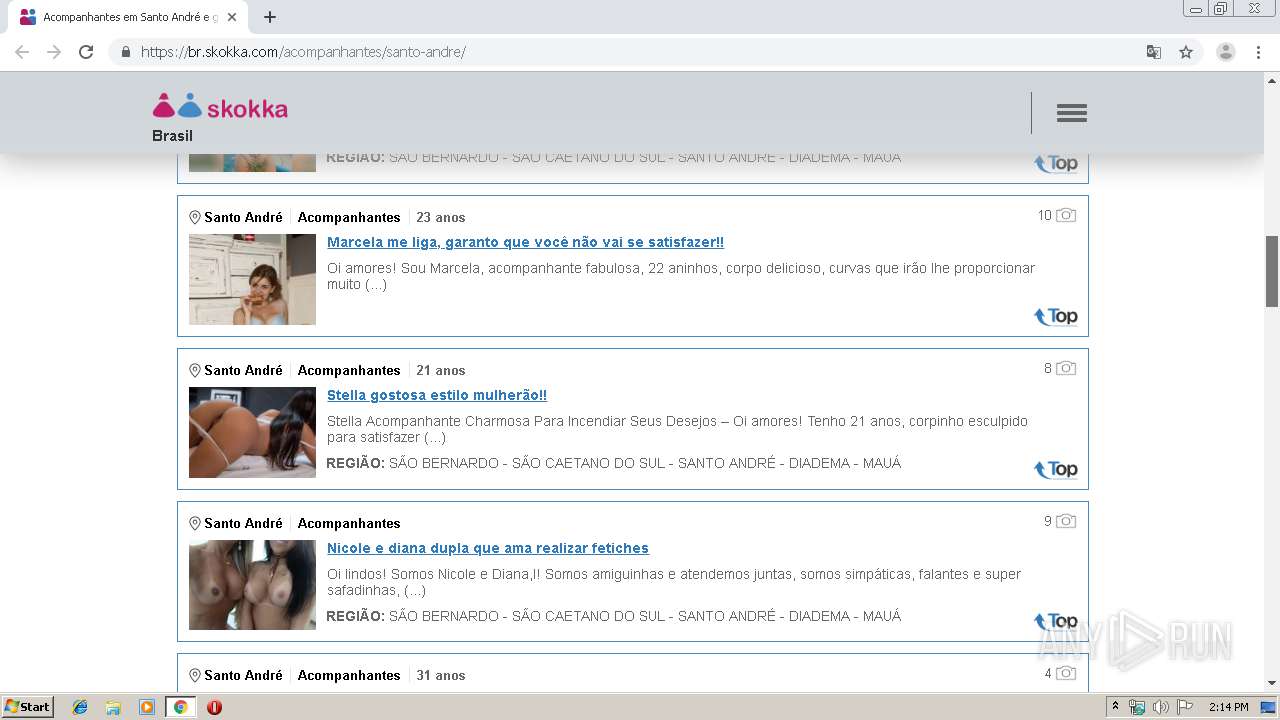Bookmark this page with the star icon

(x=1186, y=52)
